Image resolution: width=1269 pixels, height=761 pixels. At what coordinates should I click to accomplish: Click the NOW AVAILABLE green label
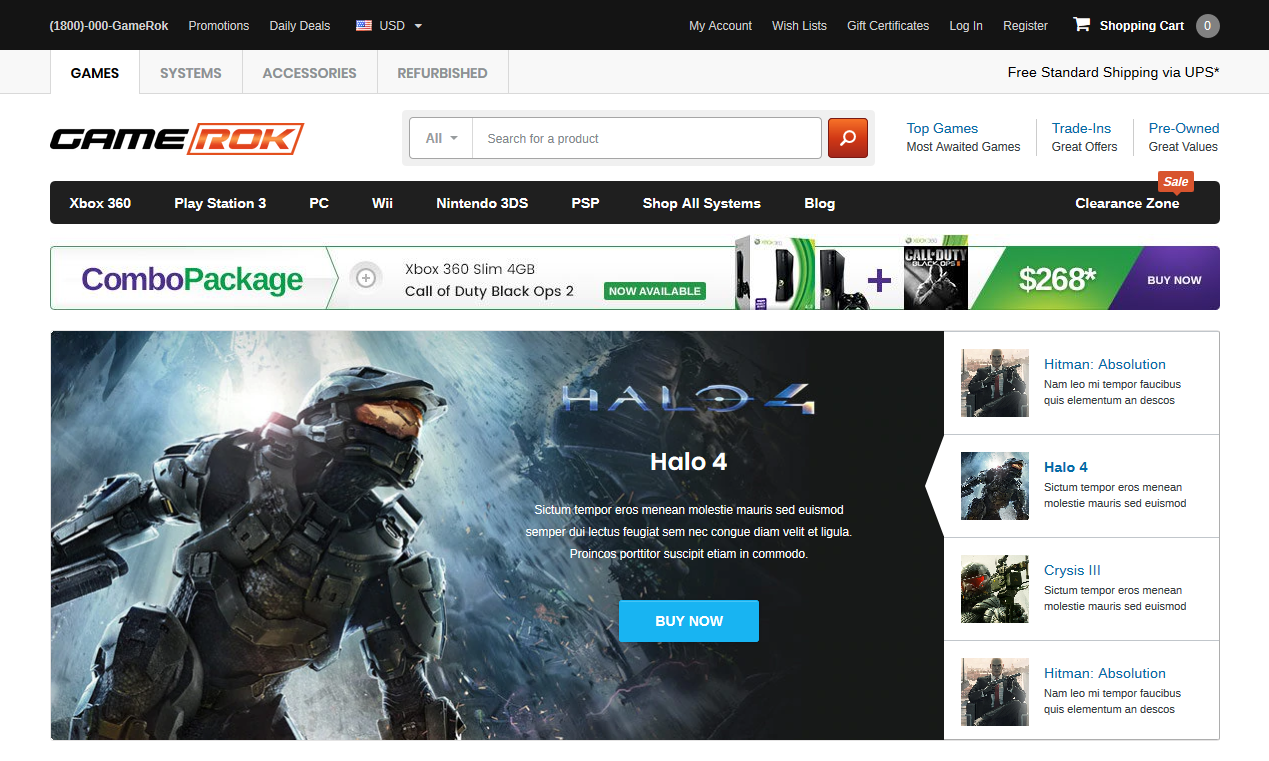(x=655, y=291)
